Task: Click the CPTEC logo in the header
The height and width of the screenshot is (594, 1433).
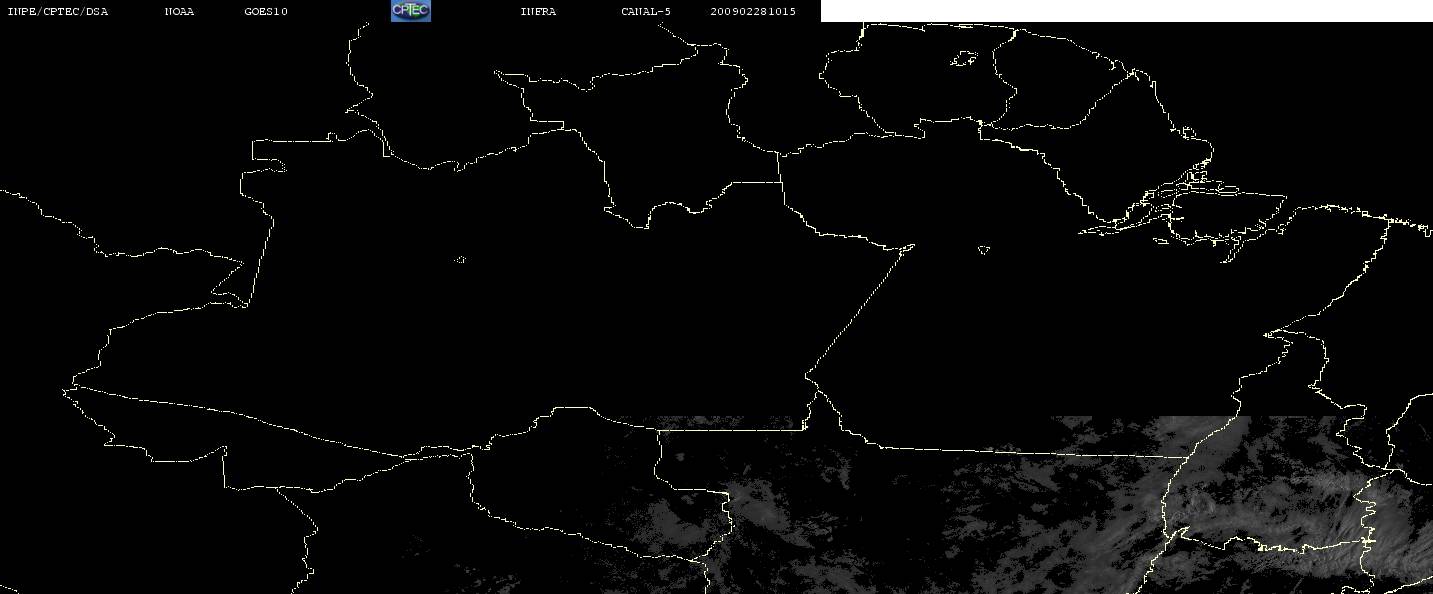Action: click(x=410, y=11)
